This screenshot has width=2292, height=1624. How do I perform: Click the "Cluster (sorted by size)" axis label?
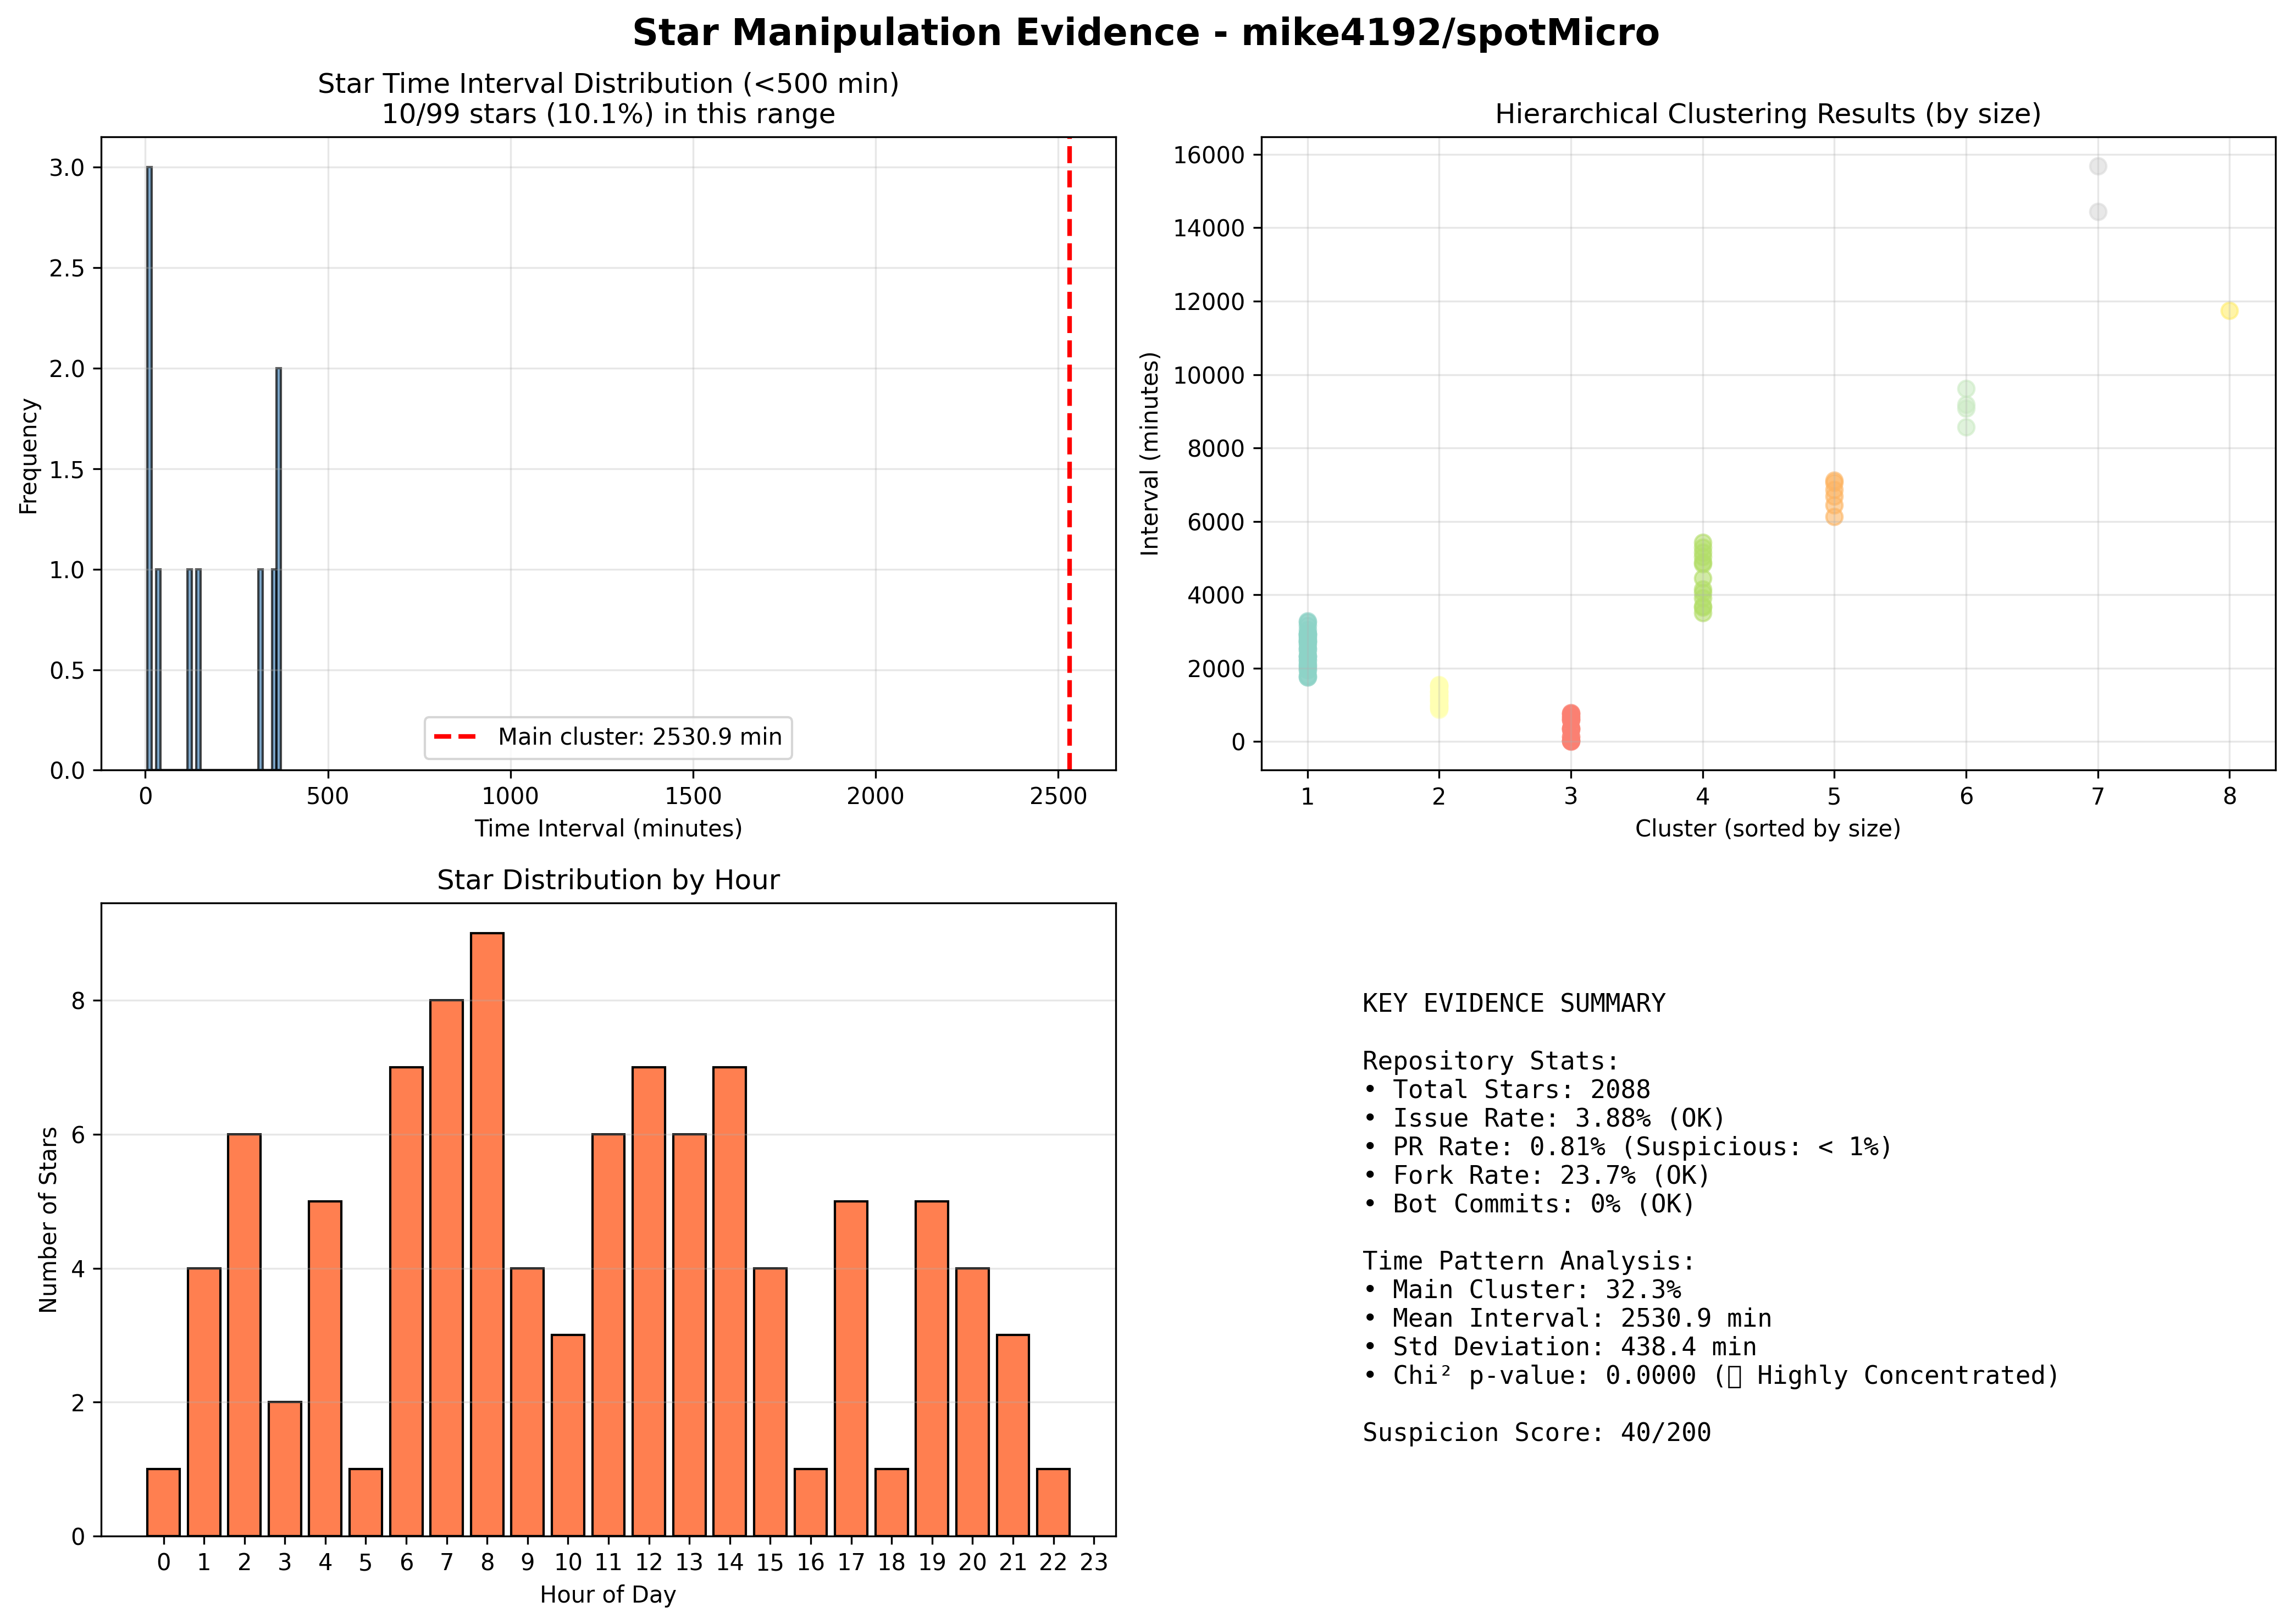[x=1767, y=828]
